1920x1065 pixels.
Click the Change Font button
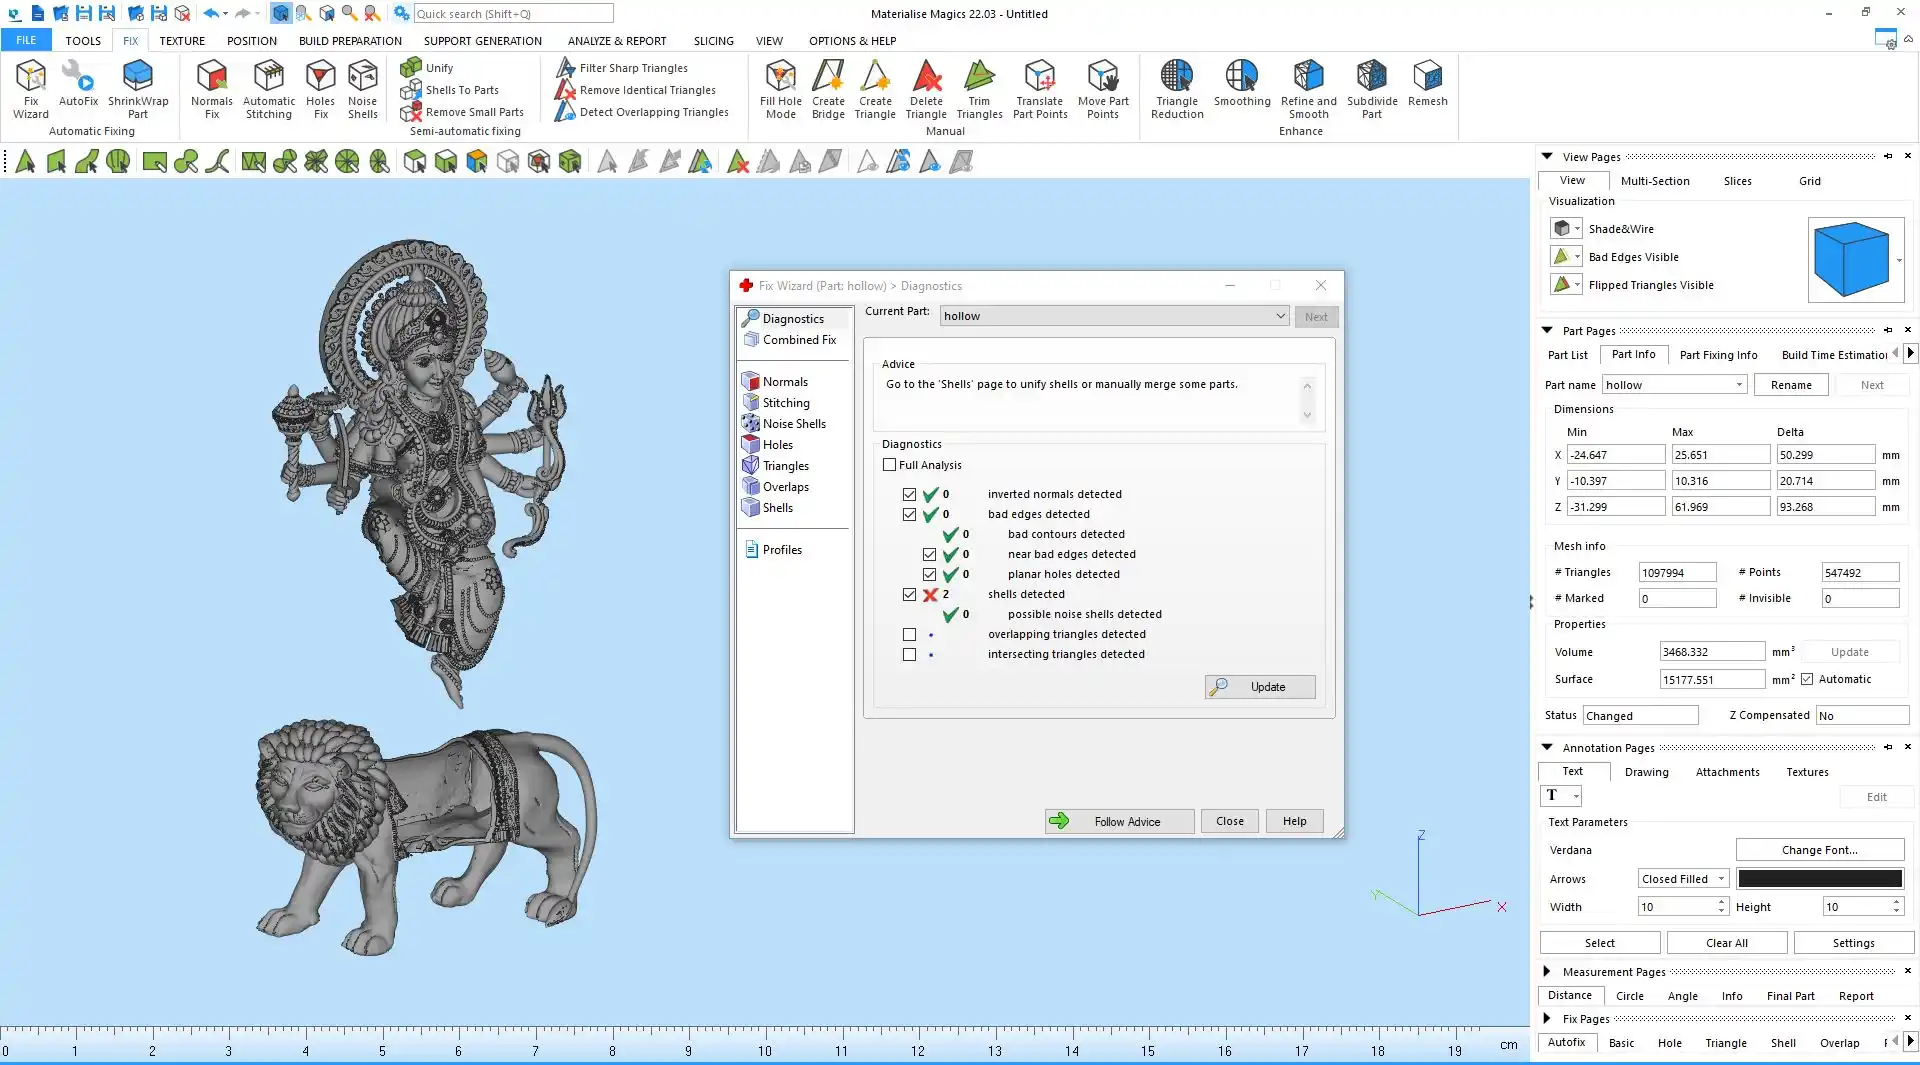pyautogui.click(x=1819, y=850)
